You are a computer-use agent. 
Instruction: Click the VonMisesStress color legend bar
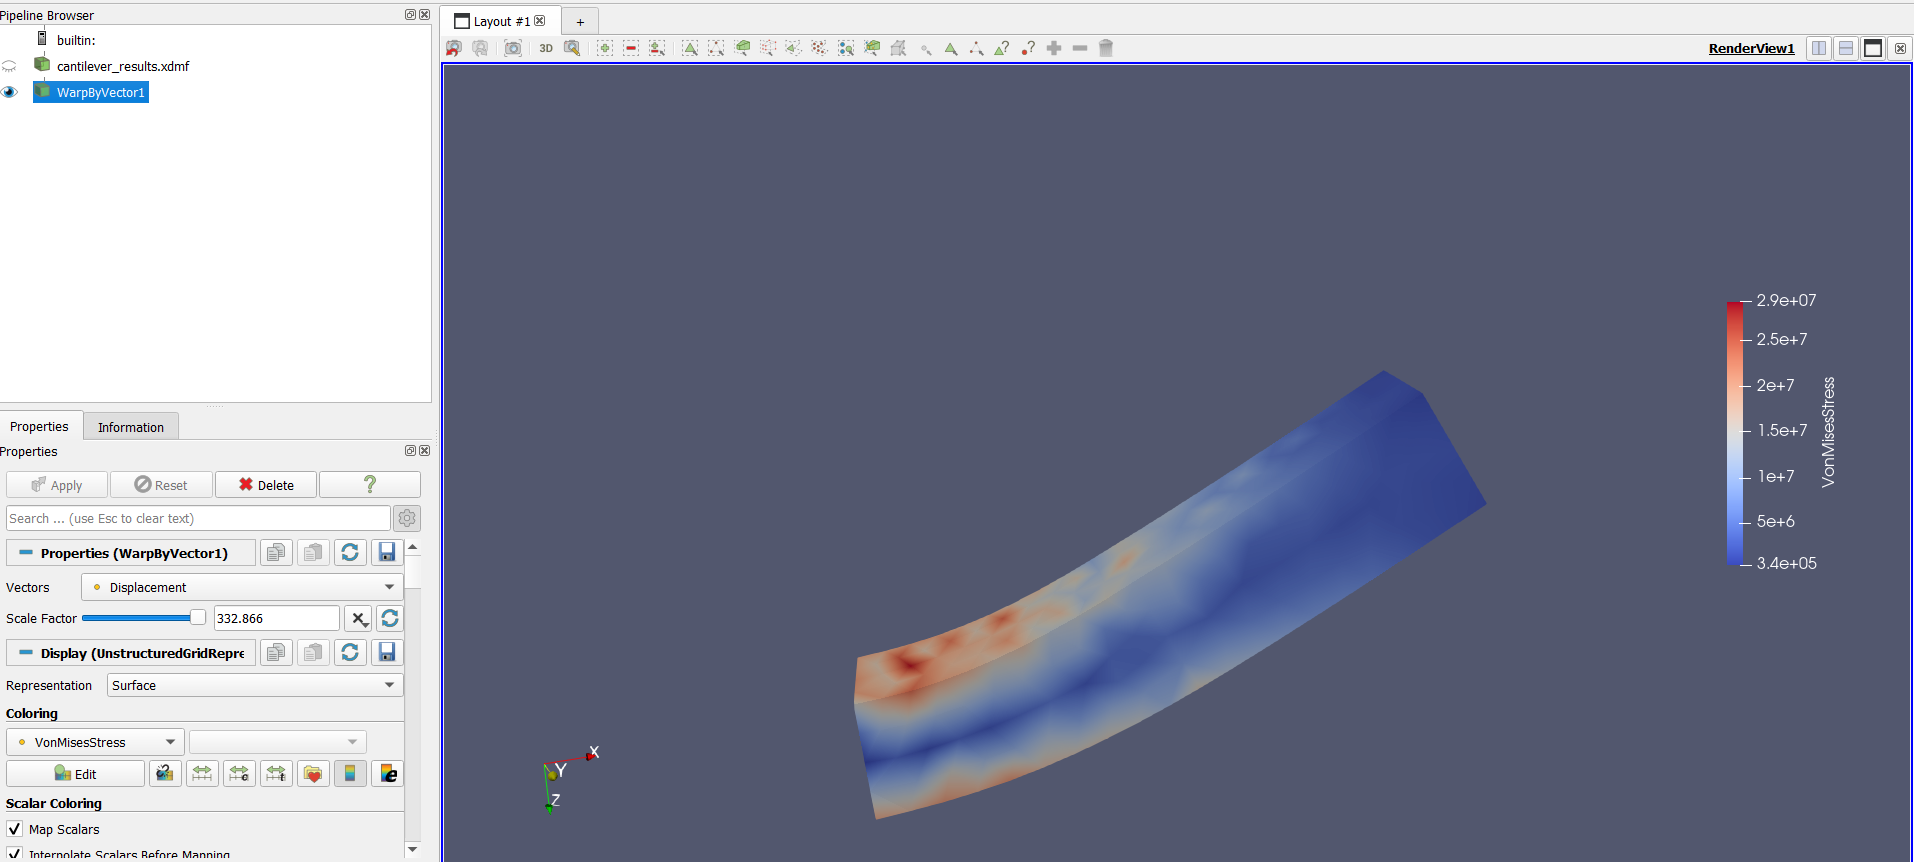[1735, 432]
